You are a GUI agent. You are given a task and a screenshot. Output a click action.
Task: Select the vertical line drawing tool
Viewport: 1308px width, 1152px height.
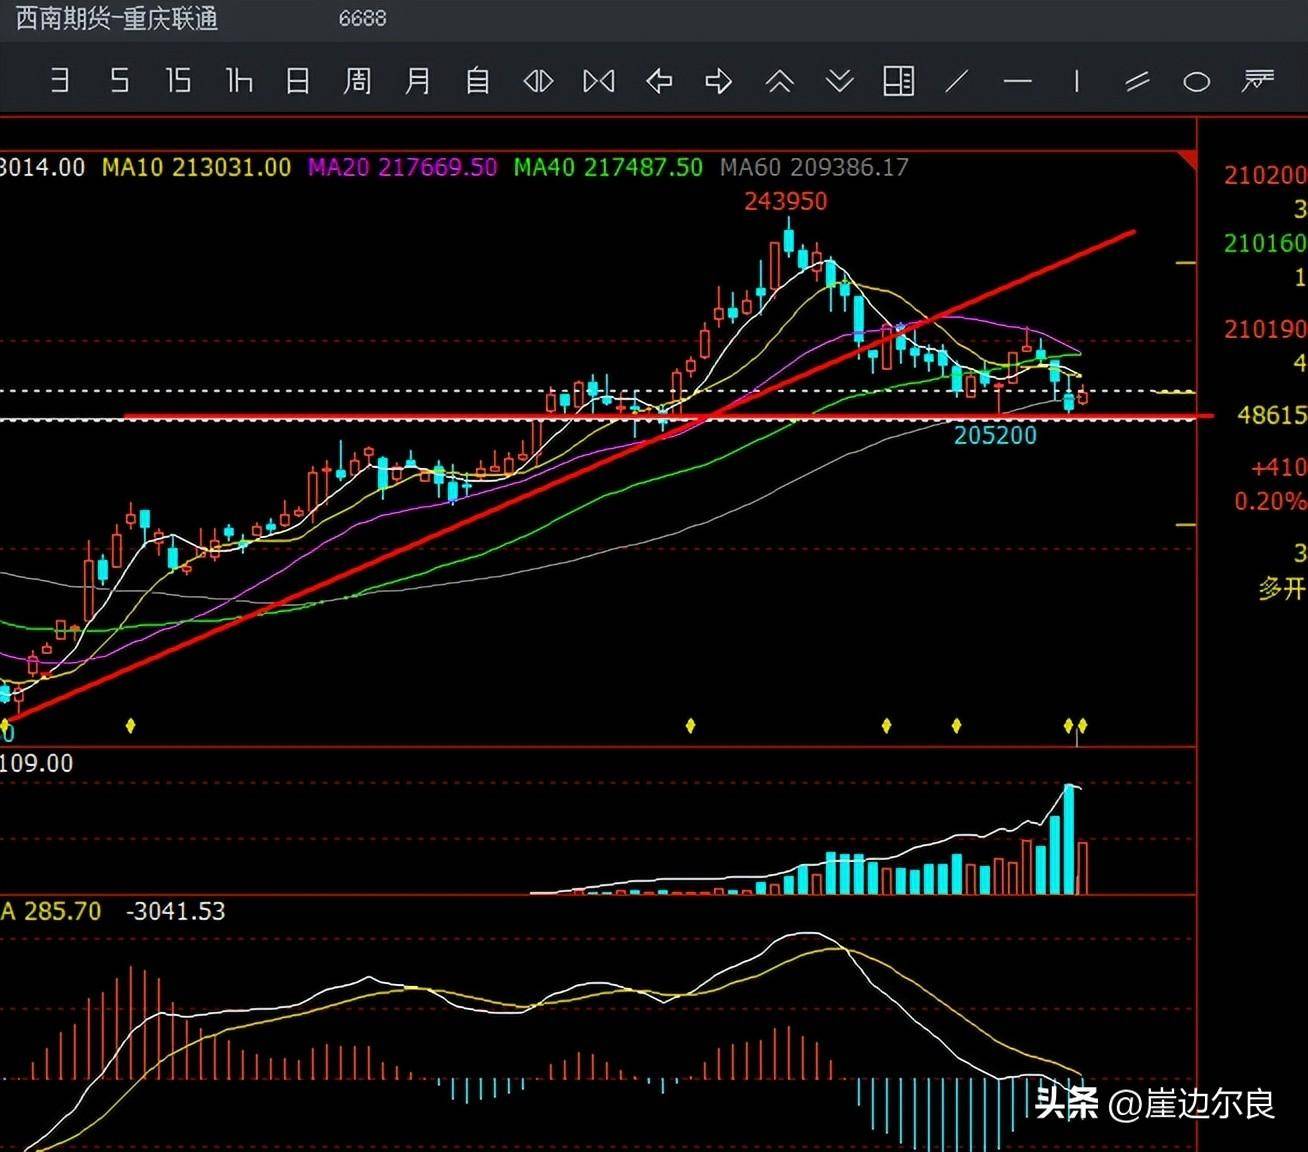tap(1077, 81)
